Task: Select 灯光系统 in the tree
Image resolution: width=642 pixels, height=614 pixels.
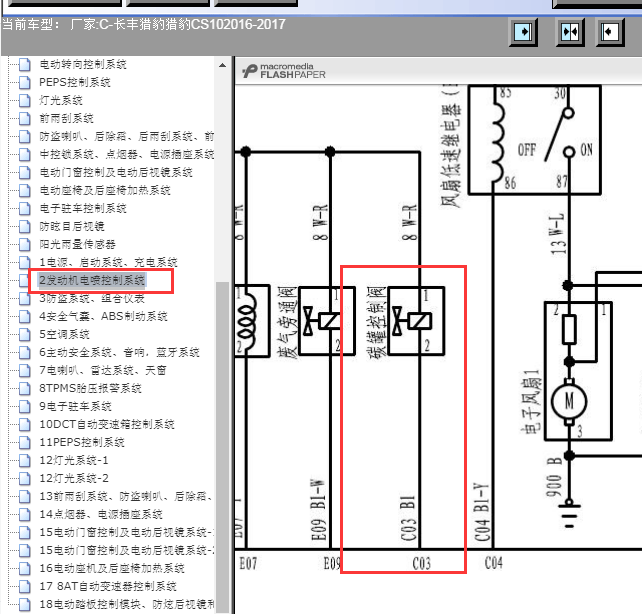Action: [61, 100]
